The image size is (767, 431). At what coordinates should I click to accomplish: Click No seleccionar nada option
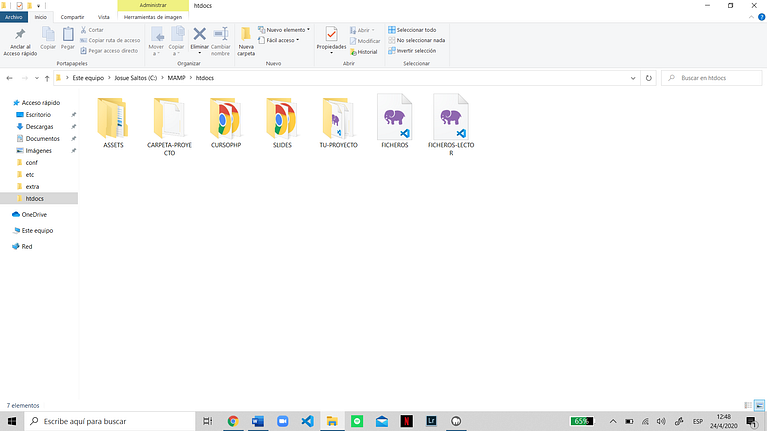tap(416, 40)
